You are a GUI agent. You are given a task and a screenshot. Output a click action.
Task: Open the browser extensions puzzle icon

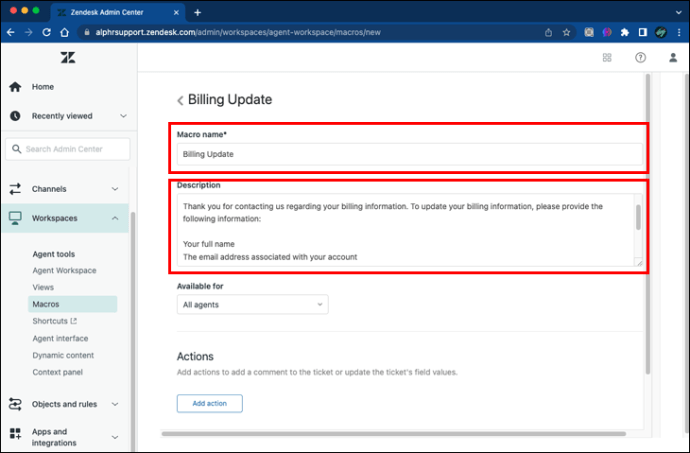[x=624, y=32]
